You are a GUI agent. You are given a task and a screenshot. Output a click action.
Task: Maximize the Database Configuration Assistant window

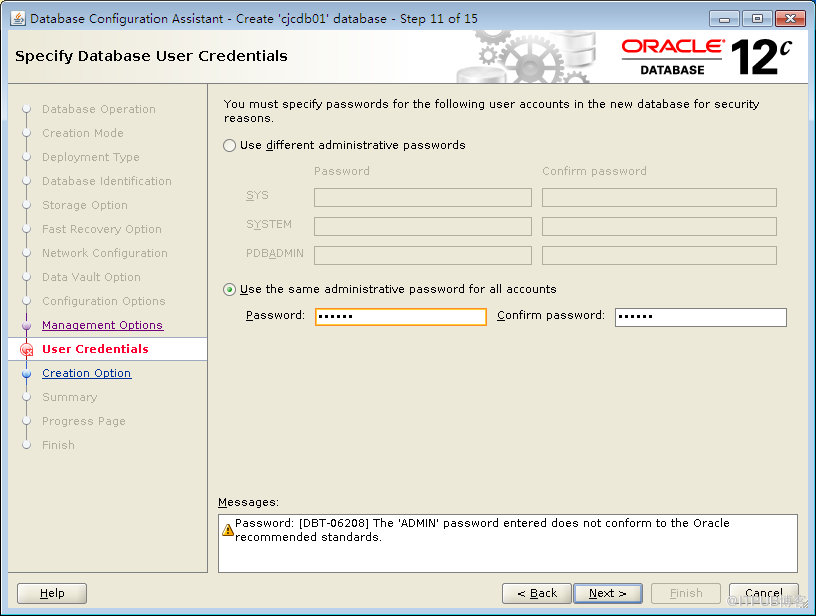(x=757, y=19)
